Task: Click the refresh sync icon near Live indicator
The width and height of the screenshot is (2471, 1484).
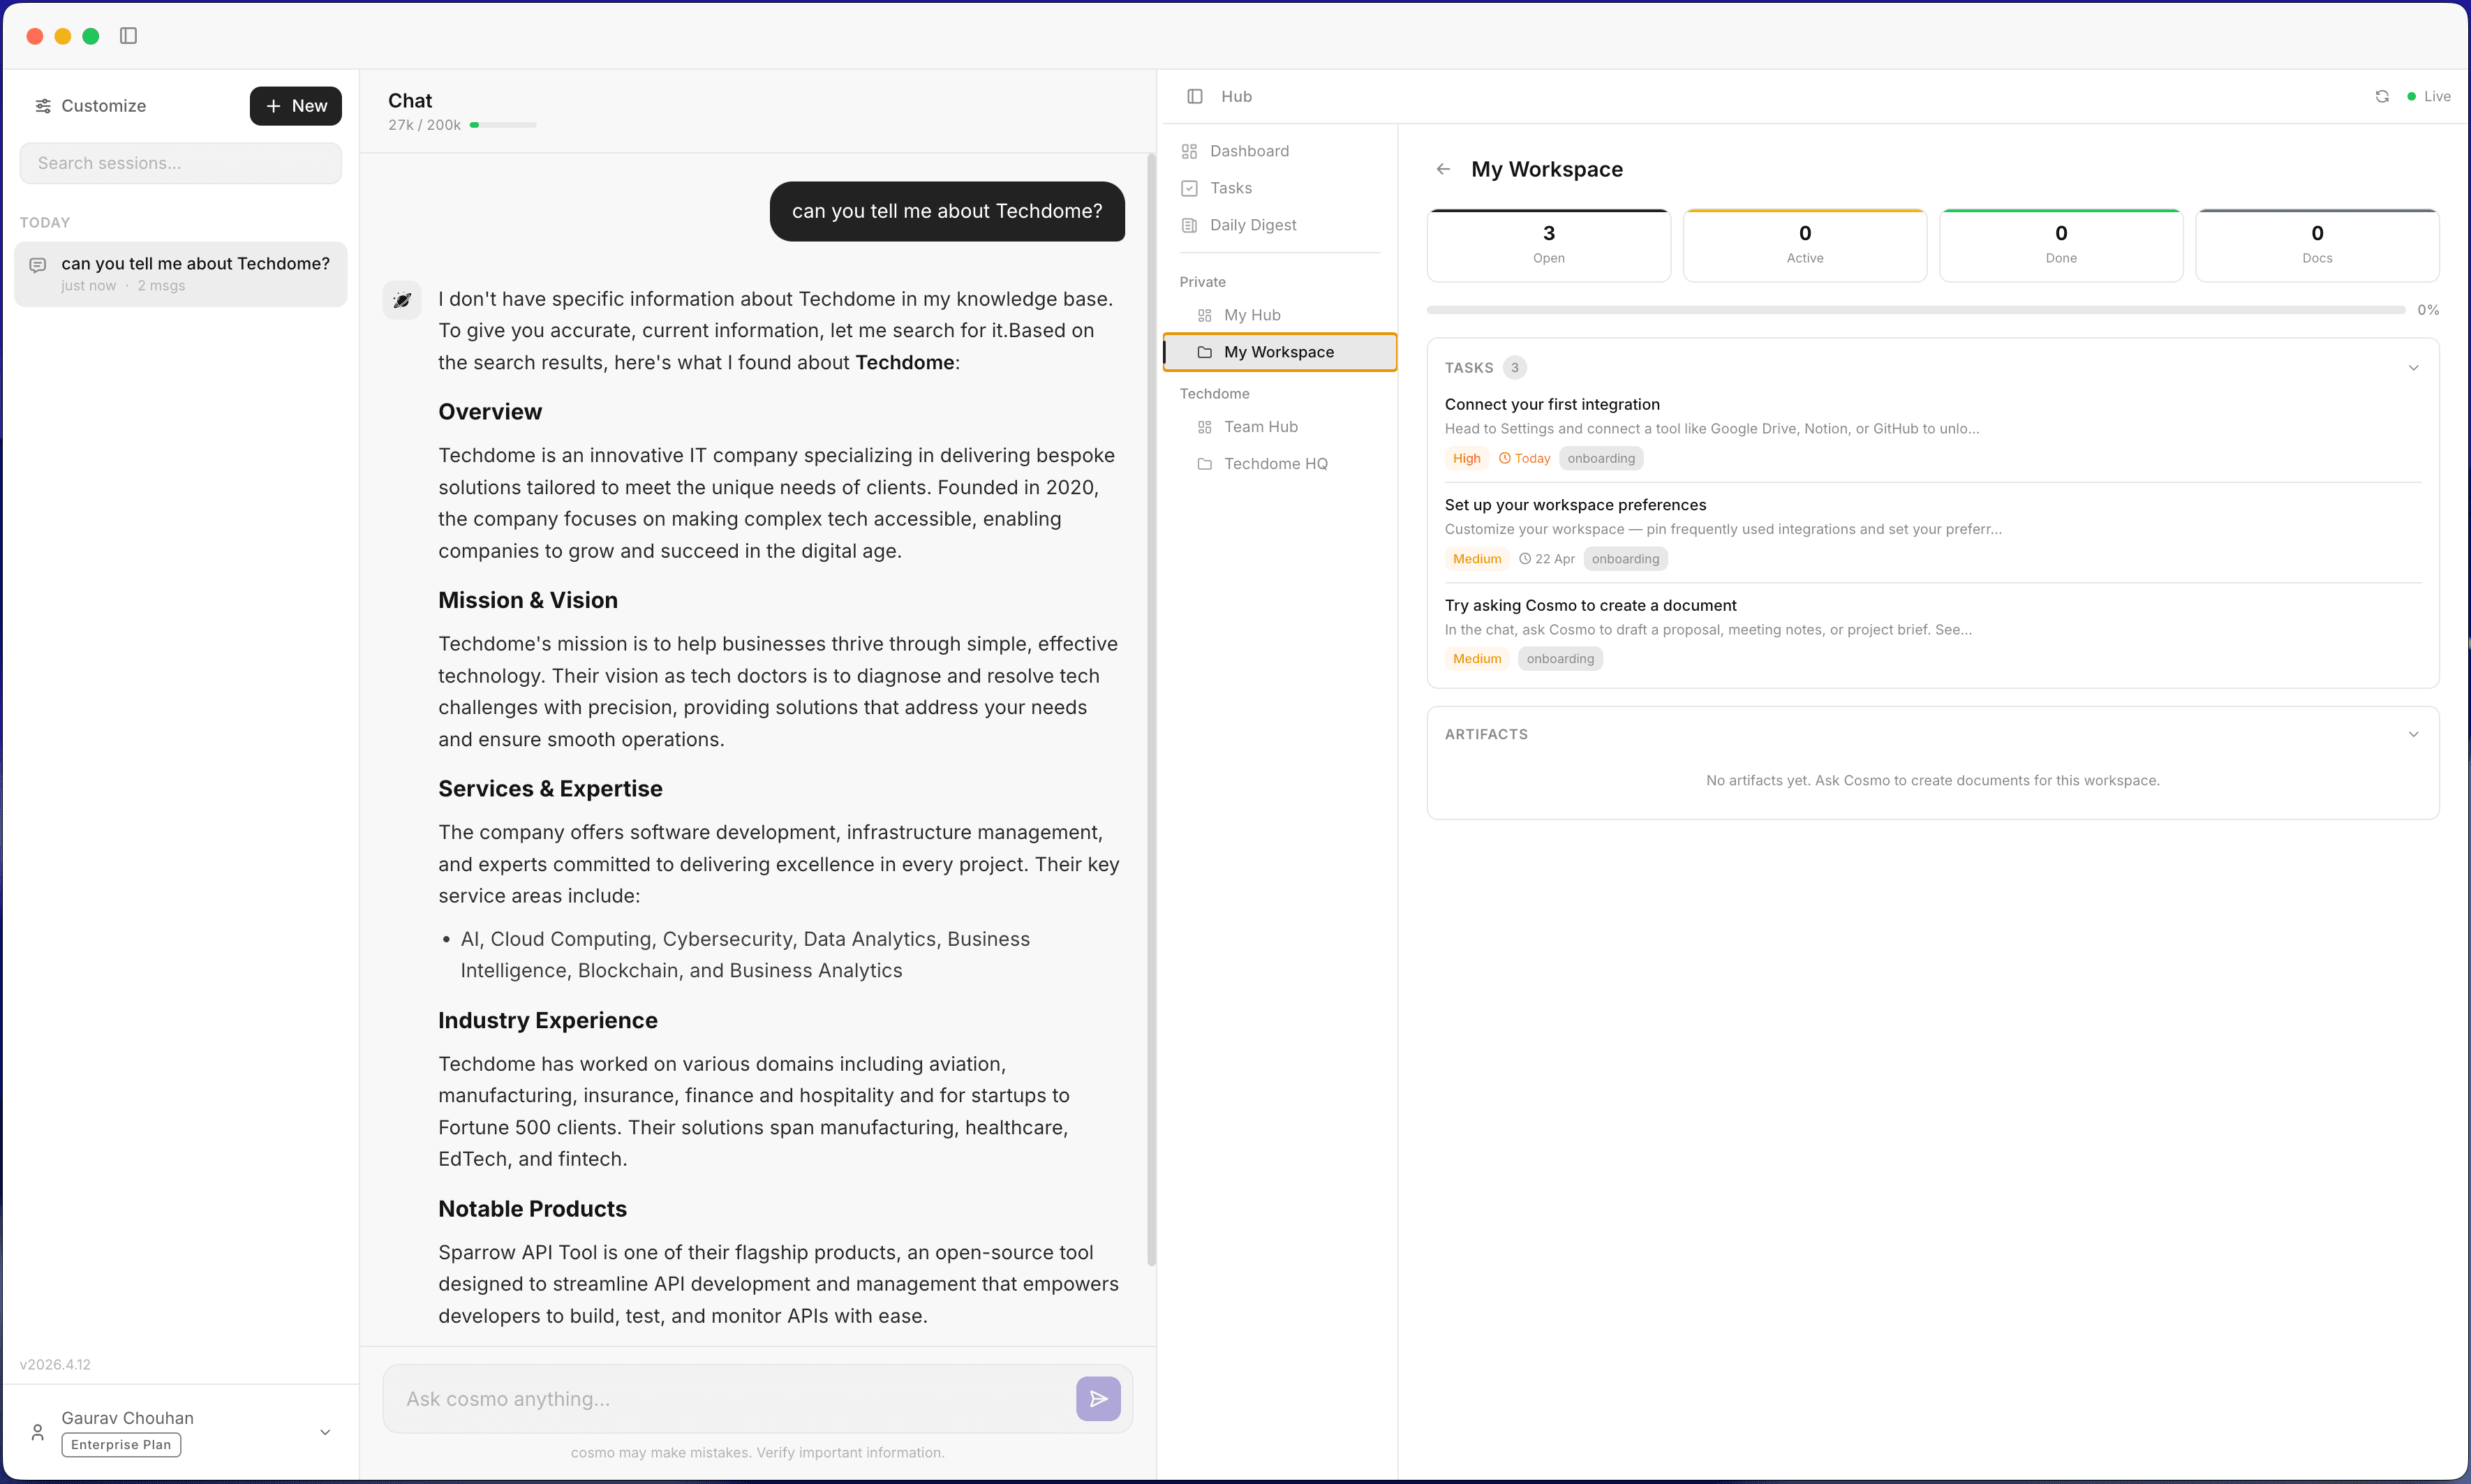Action: point(2382,96)
